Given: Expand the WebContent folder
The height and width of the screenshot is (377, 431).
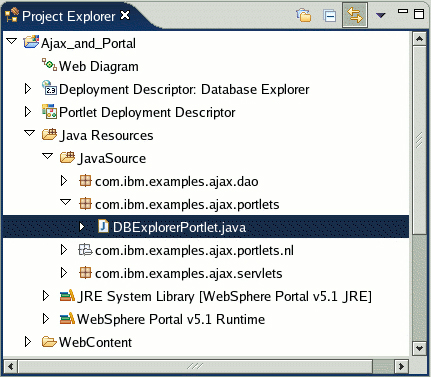Looking at the screenshot, I should click(28, 342).
